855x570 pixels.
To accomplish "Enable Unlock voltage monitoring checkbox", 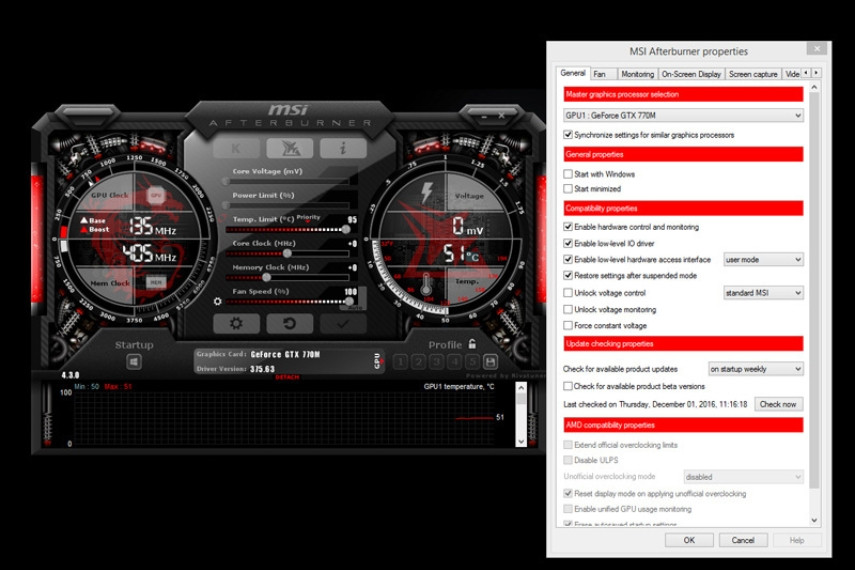I will (568, 309).
